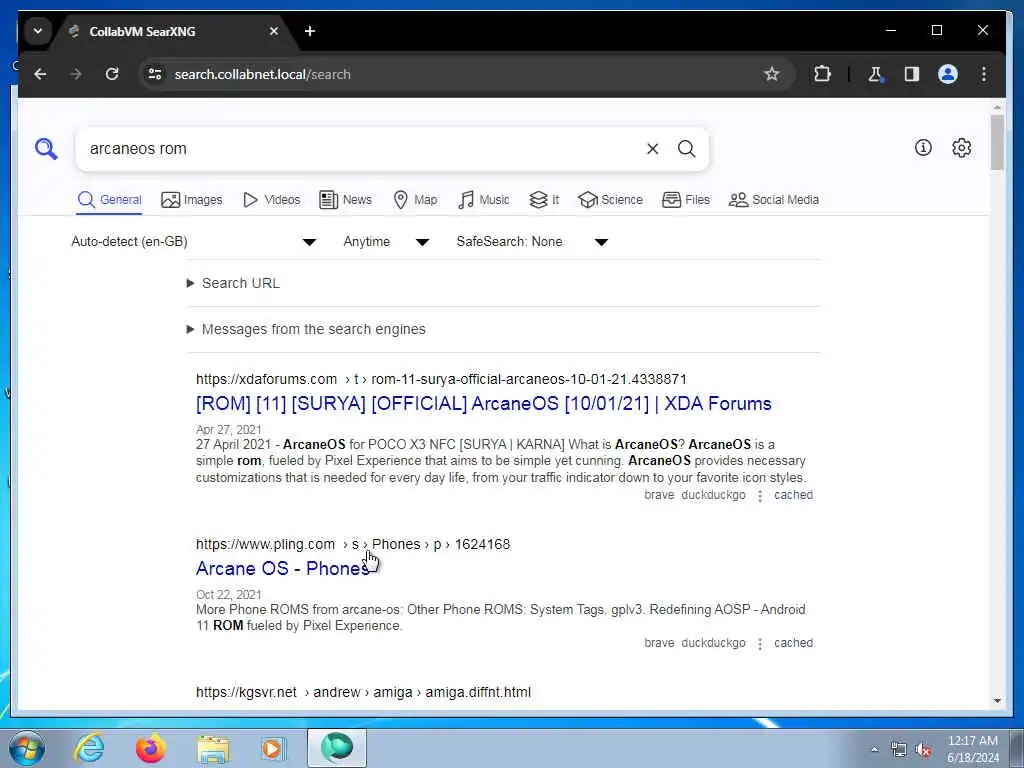Click the active browser taskbar button
The height and width of the screenshot is (768, 1024).
pos(337,748)
